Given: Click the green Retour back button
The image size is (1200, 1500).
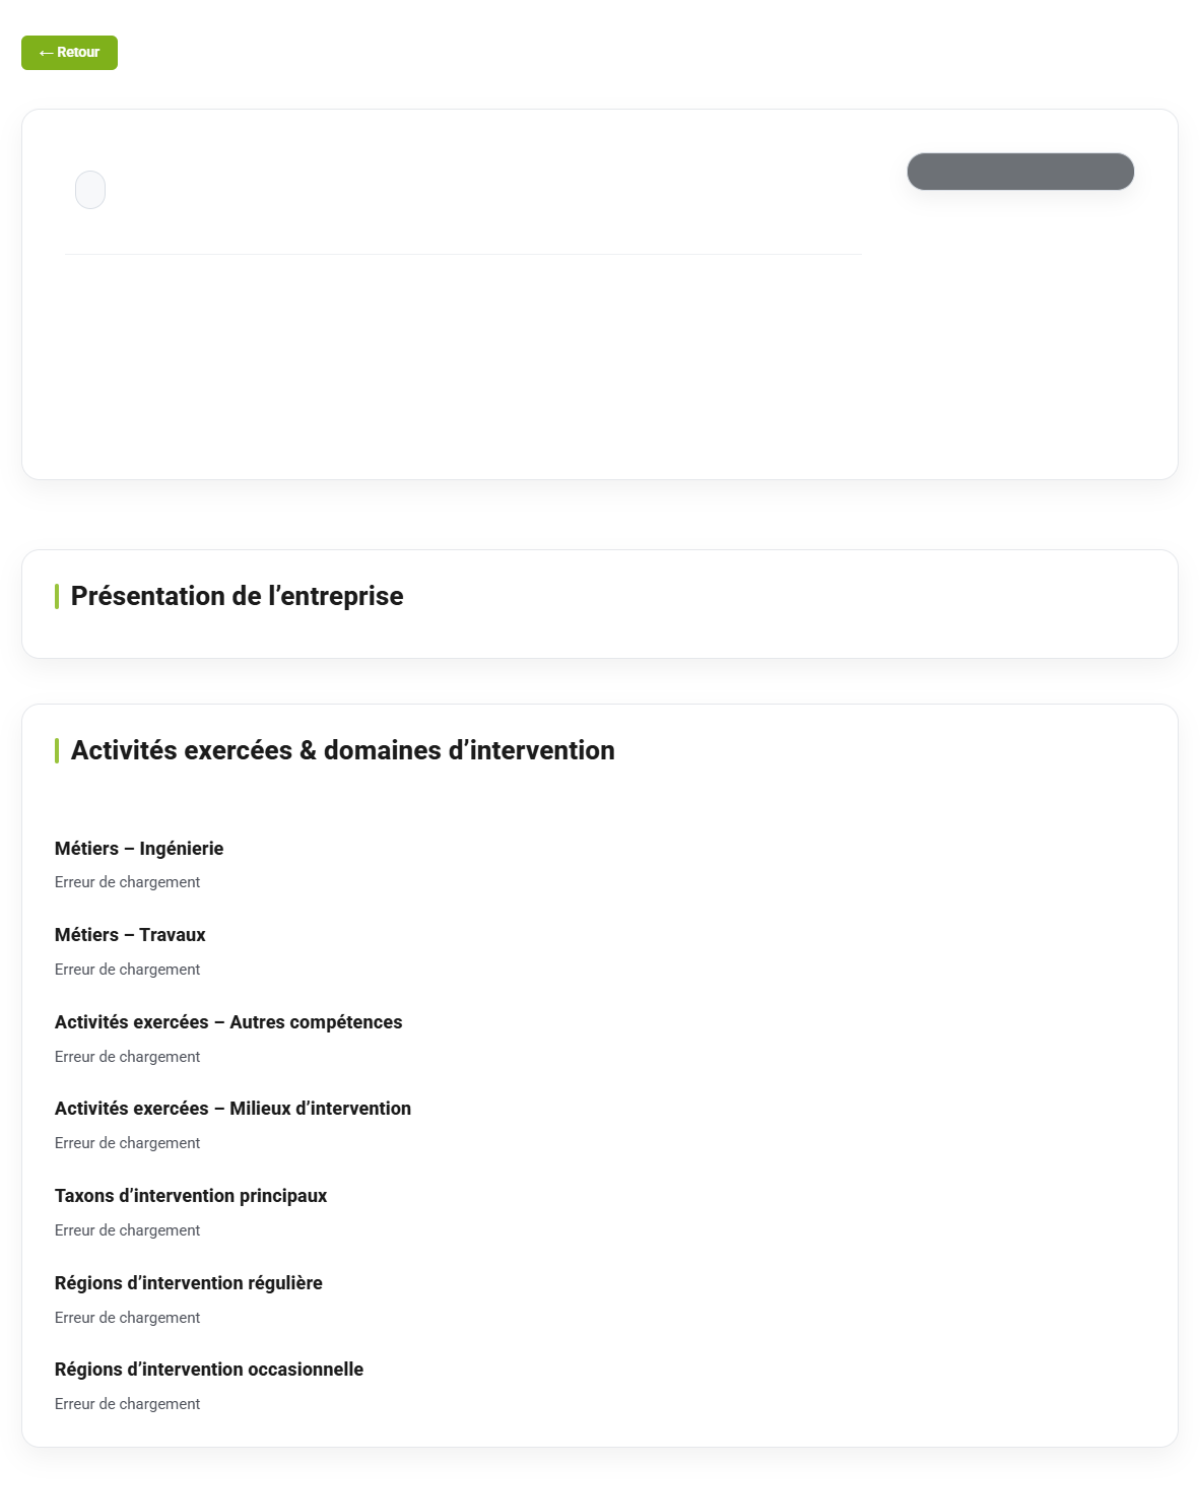Looking at the screenshot, I should 69,52.
